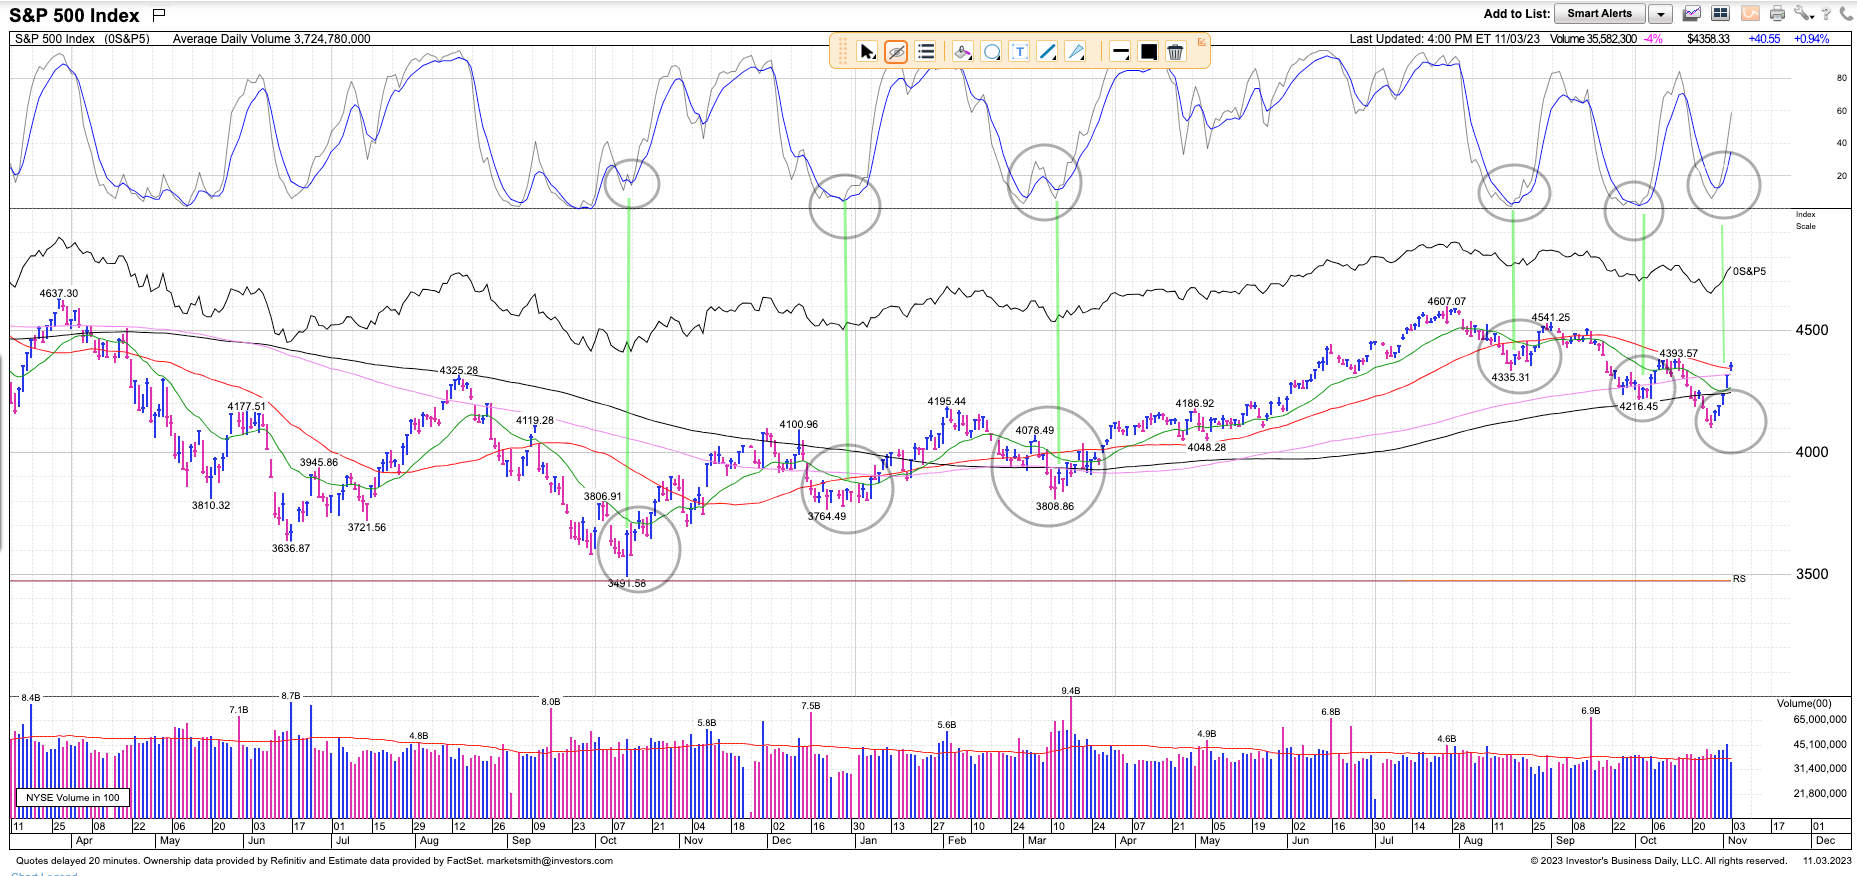This screenshot has width=1857, height=876.
Task: Open the black color swatch picker
Action: click(1148, 51)
